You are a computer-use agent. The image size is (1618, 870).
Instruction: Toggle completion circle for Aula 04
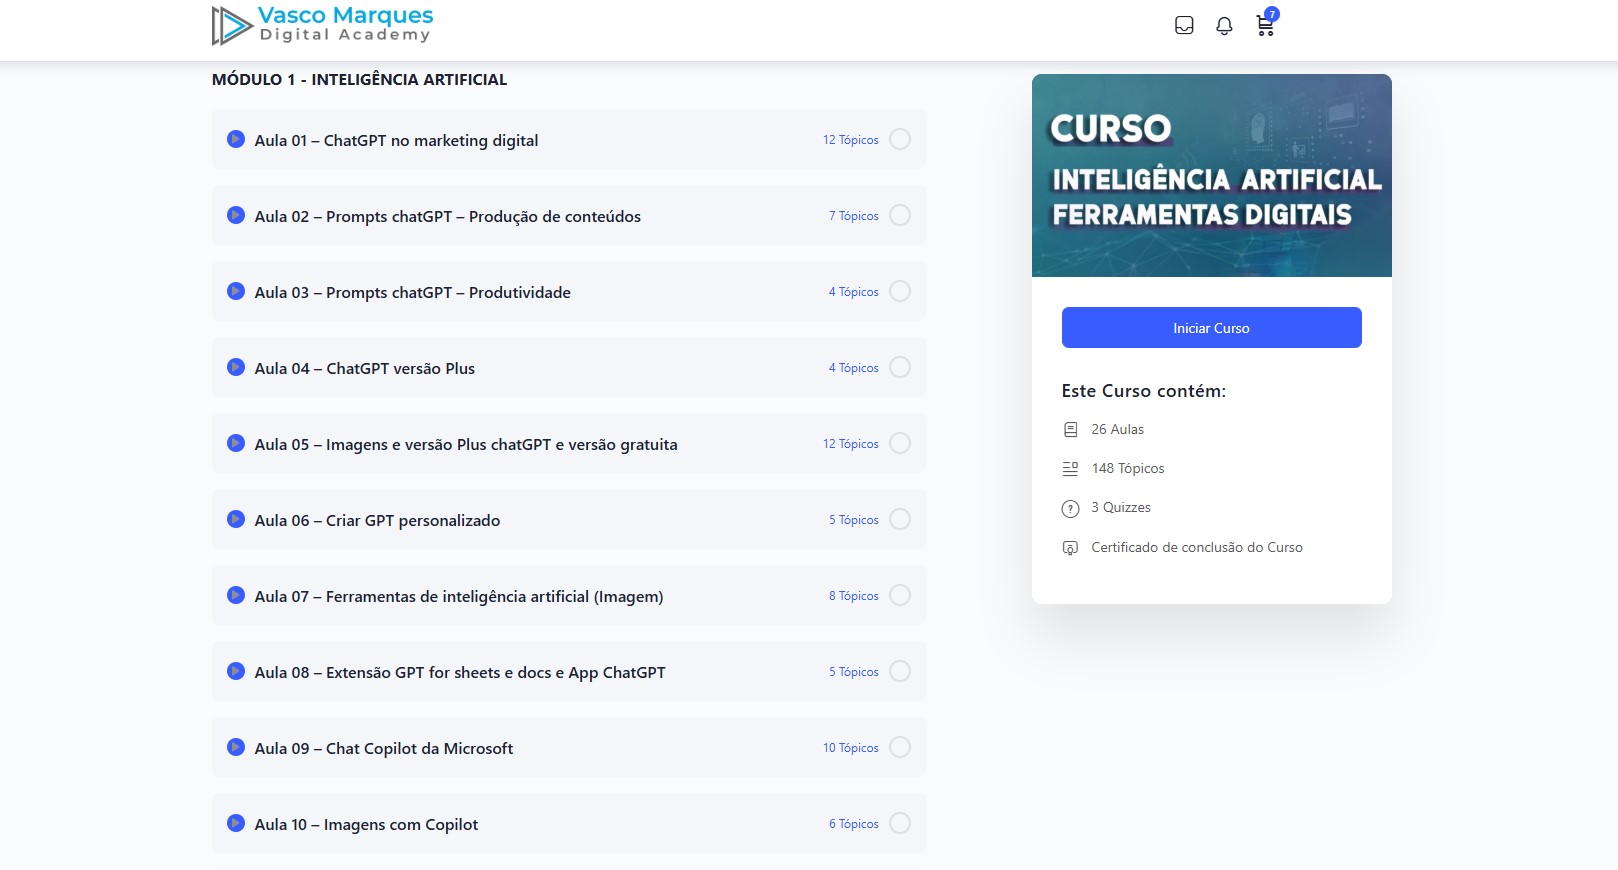click(900, 367)
